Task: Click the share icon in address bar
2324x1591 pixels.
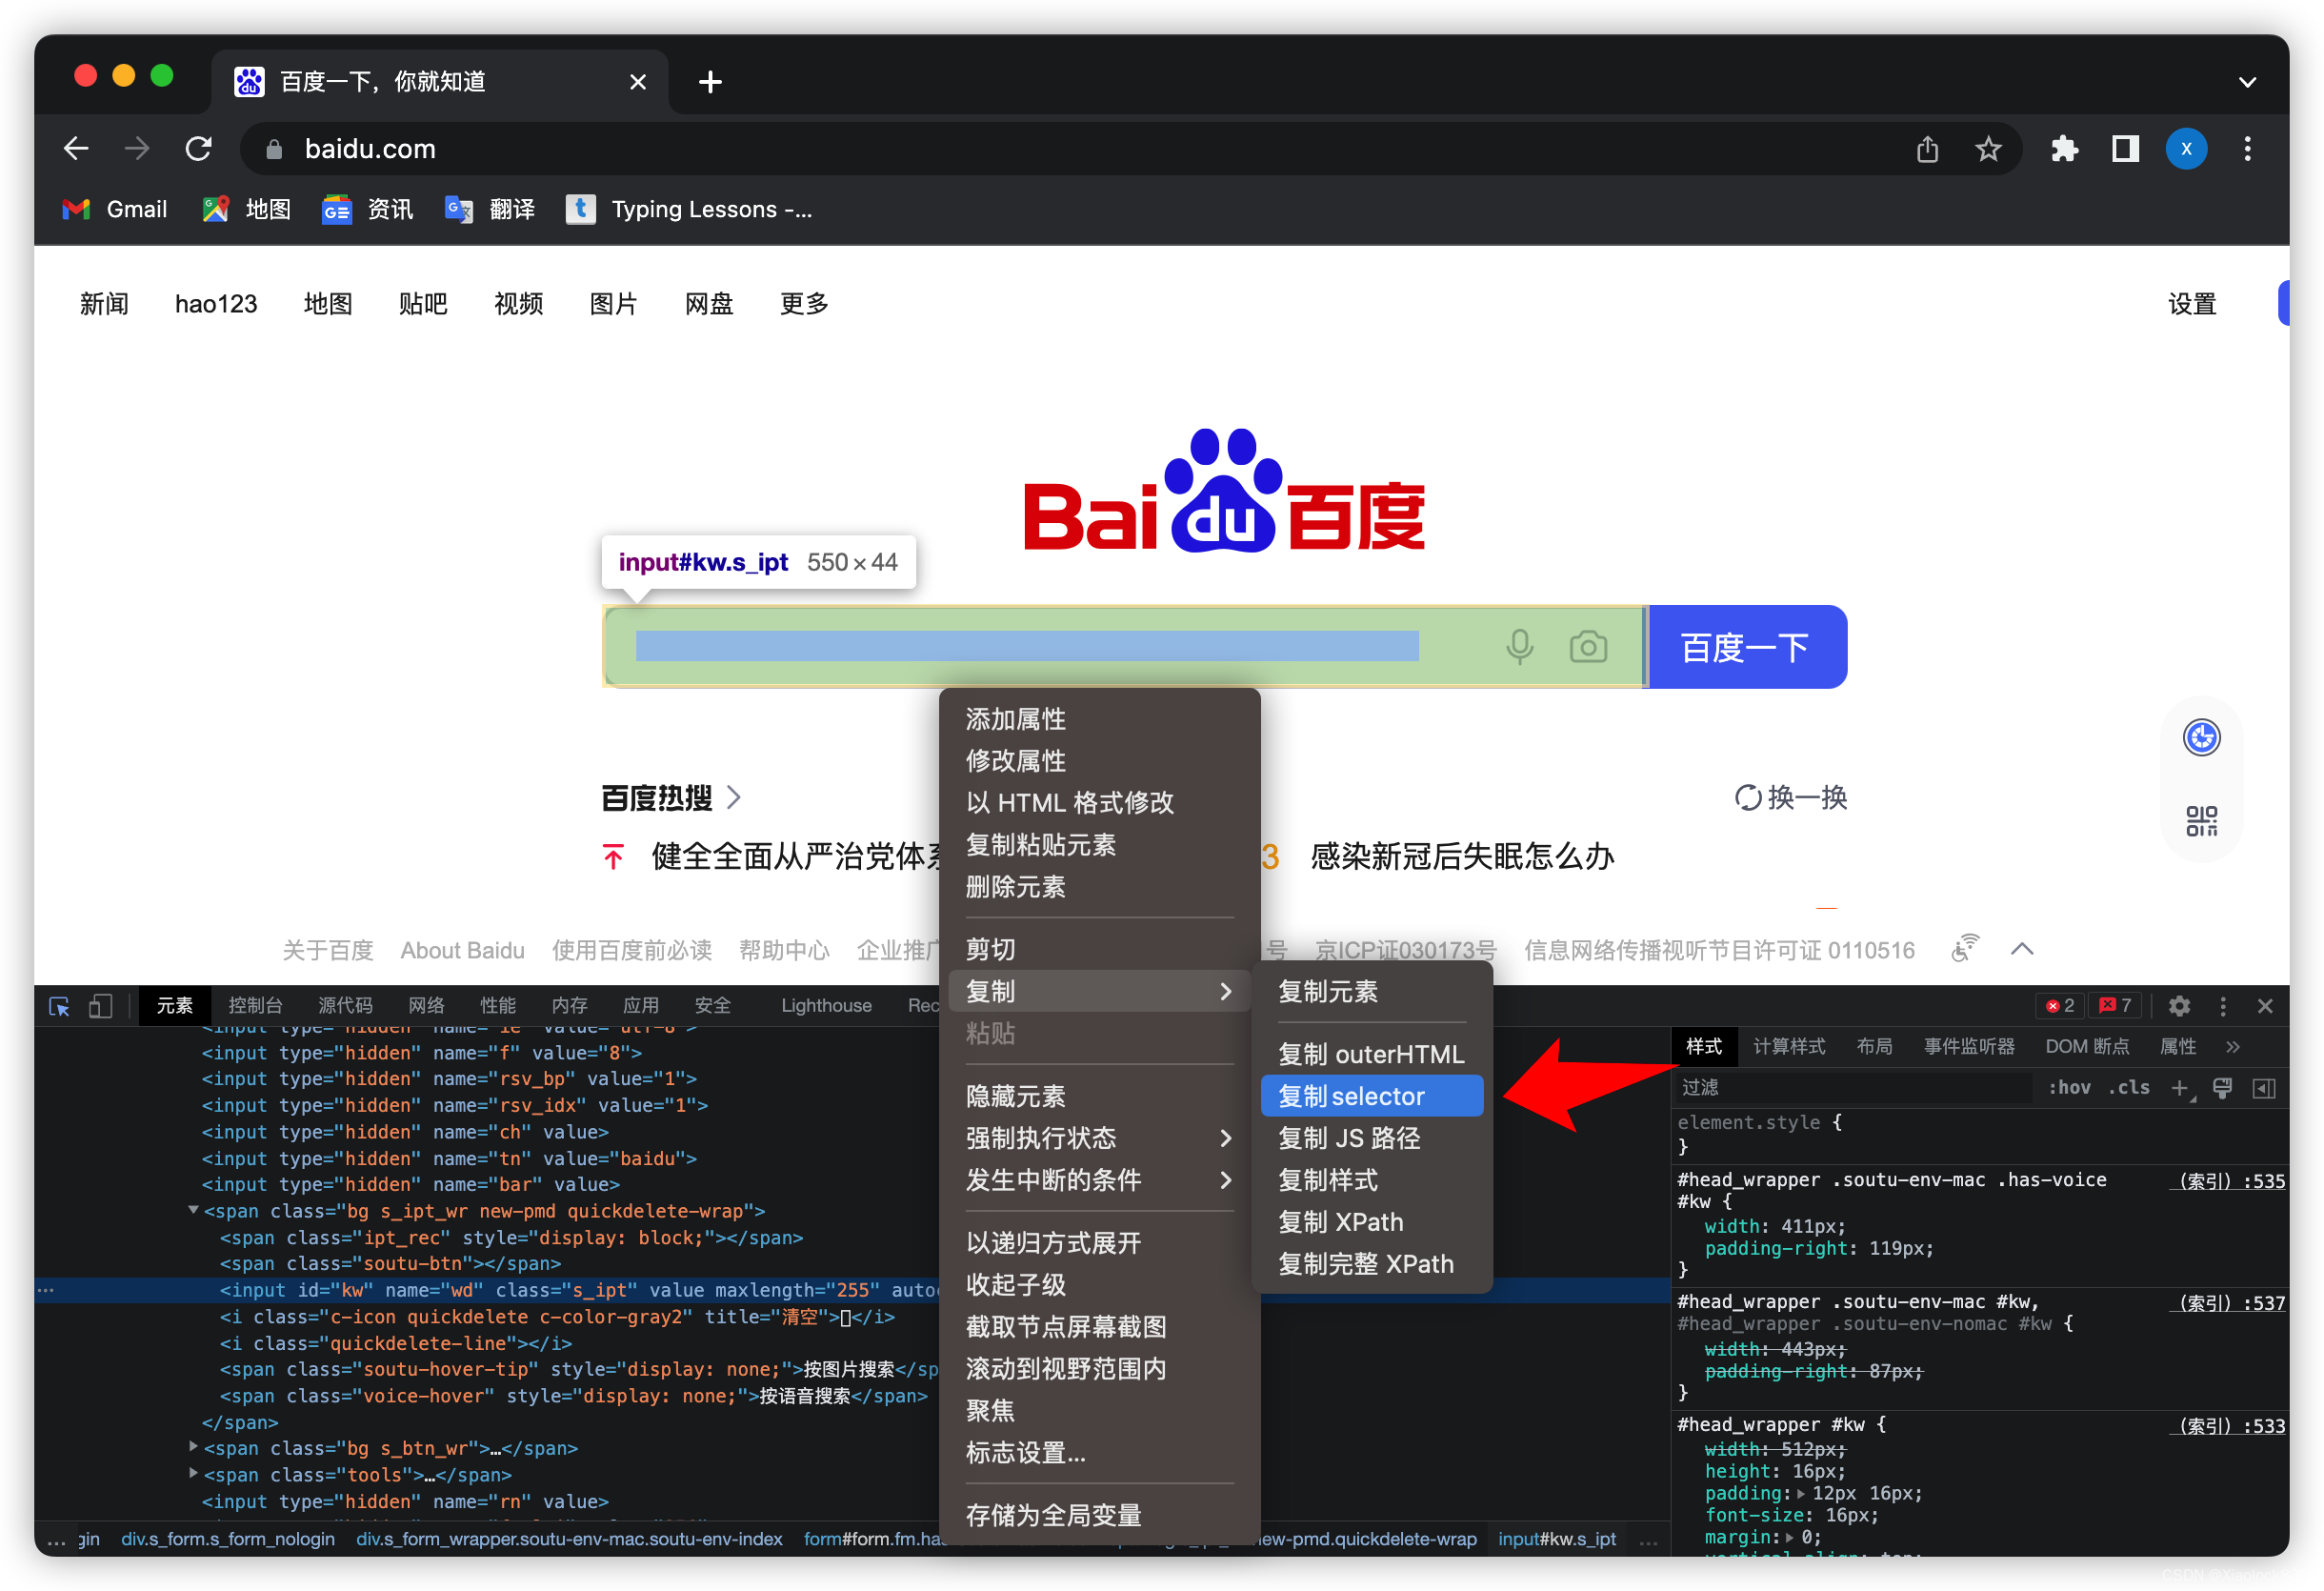Action: point(1927,149)
